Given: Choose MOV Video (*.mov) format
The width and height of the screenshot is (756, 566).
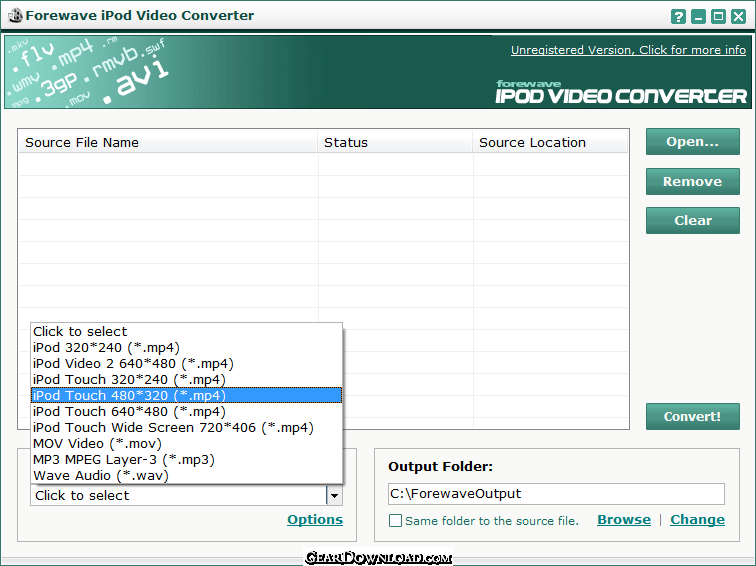Looking at the screenshot, I should point(187,444).
